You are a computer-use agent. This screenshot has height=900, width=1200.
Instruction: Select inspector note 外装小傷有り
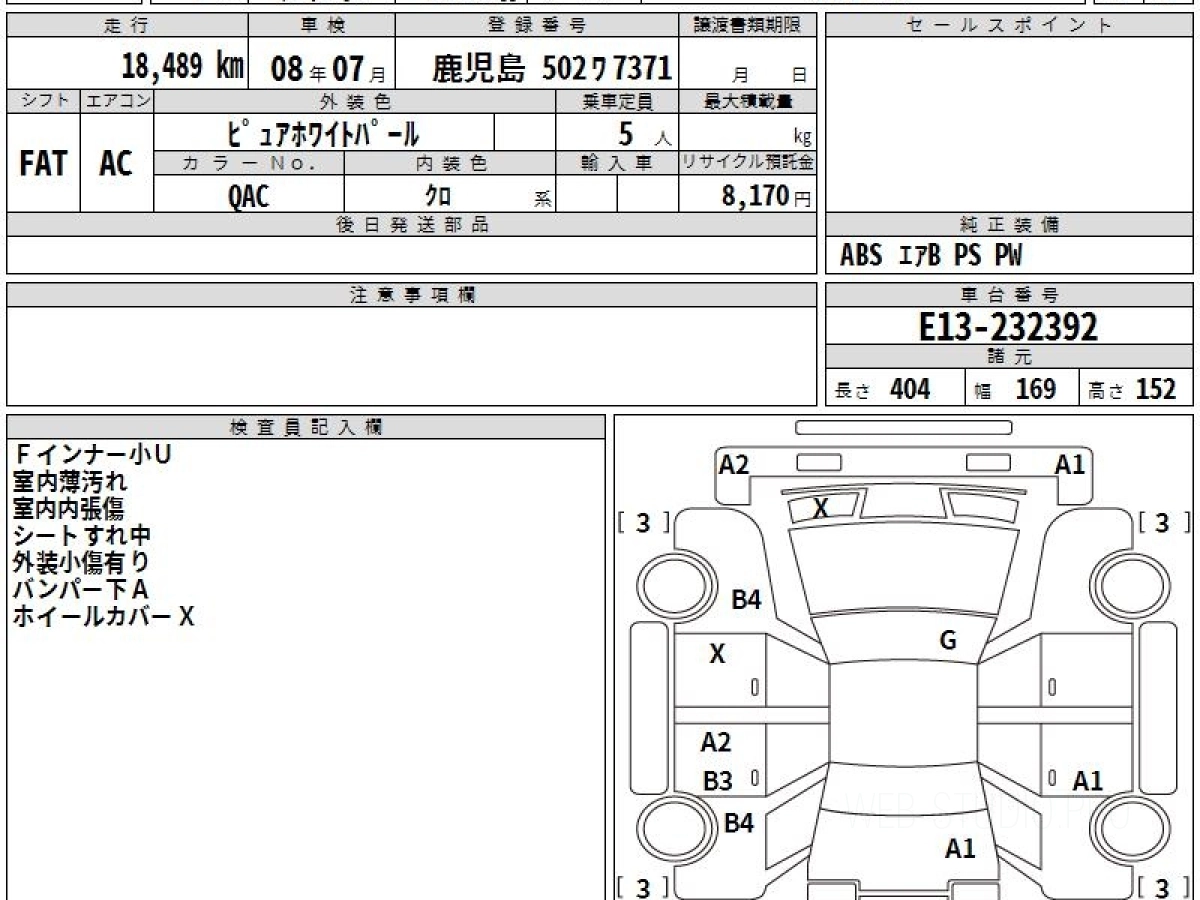[x=81, y=563]
